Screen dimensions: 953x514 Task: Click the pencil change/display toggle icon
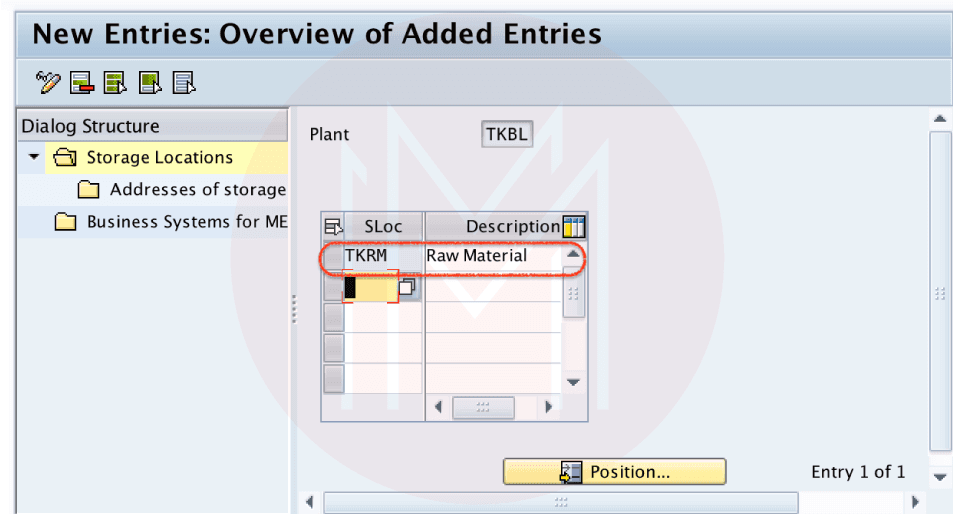click(47, 82)
